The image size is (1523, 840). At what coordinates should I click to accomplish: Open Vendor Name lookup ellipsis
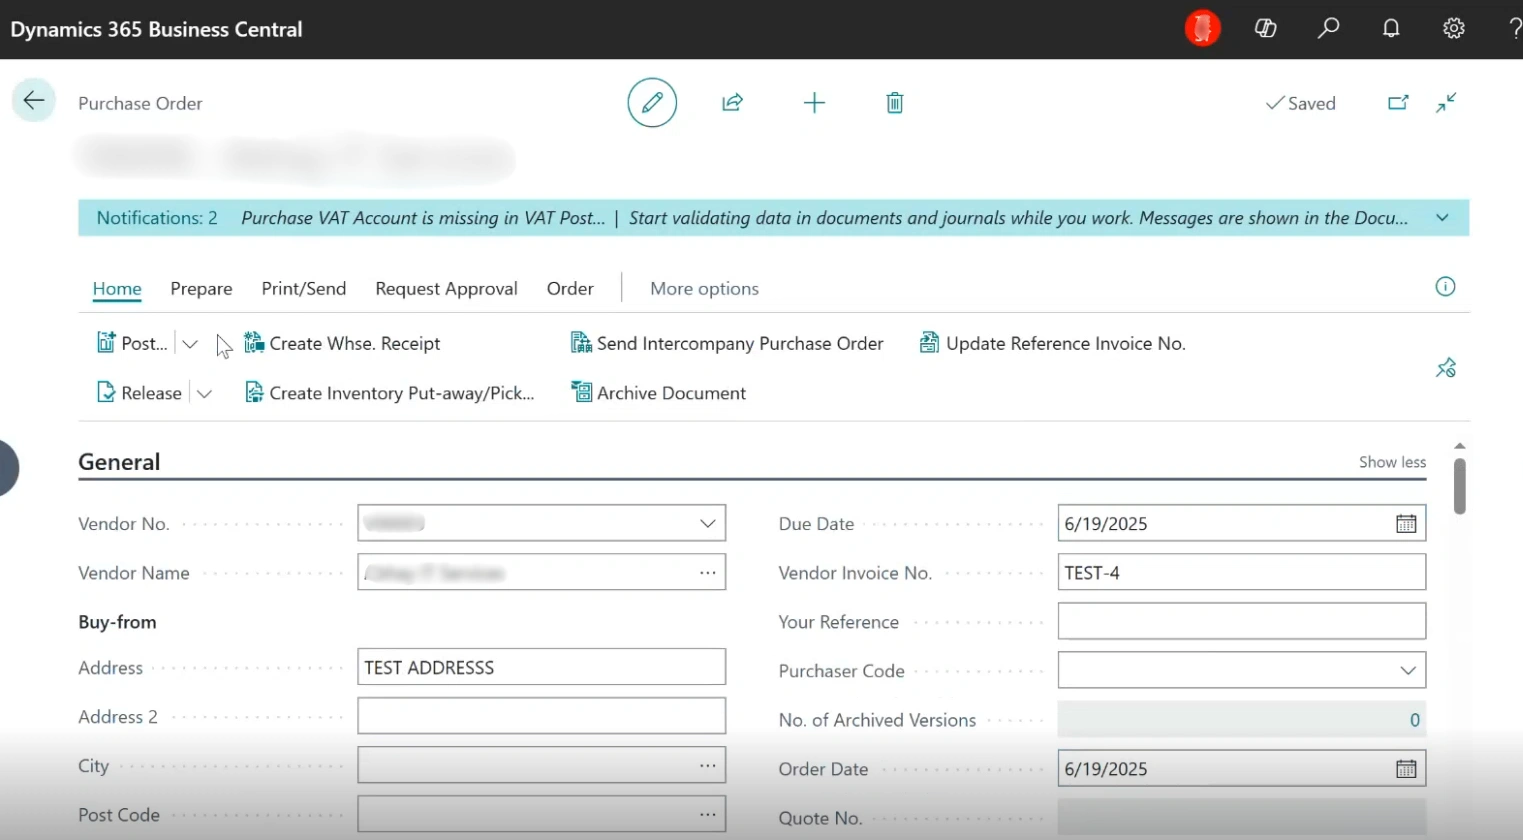(708, 573)
